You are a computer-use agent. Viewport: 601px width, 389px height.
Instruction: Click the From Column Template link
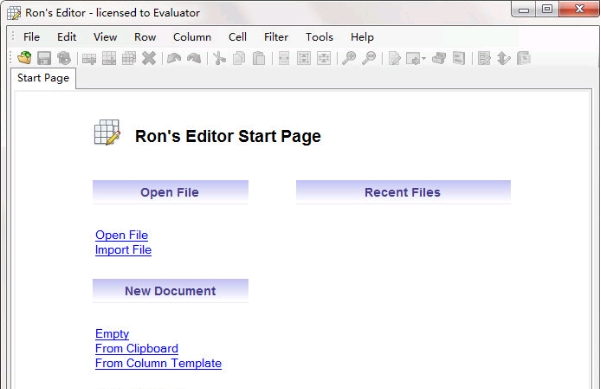158,363
